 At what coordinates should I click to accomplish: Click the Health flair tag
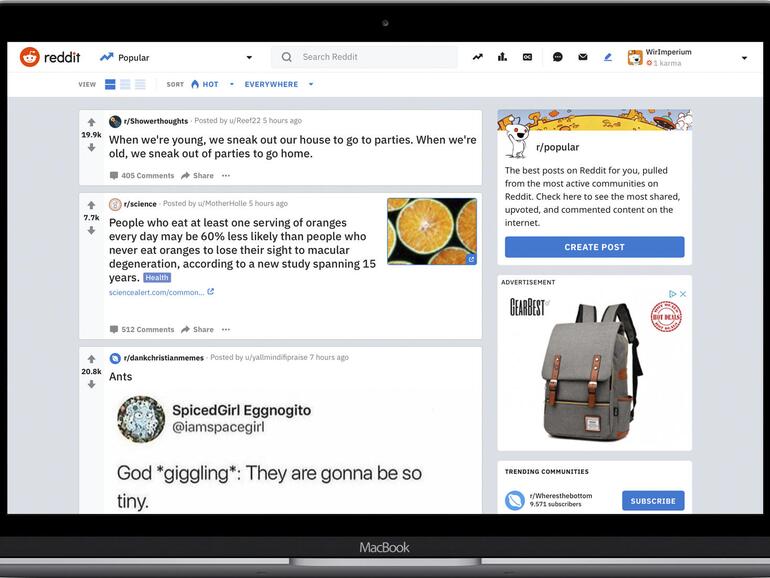tap(157, 277)
